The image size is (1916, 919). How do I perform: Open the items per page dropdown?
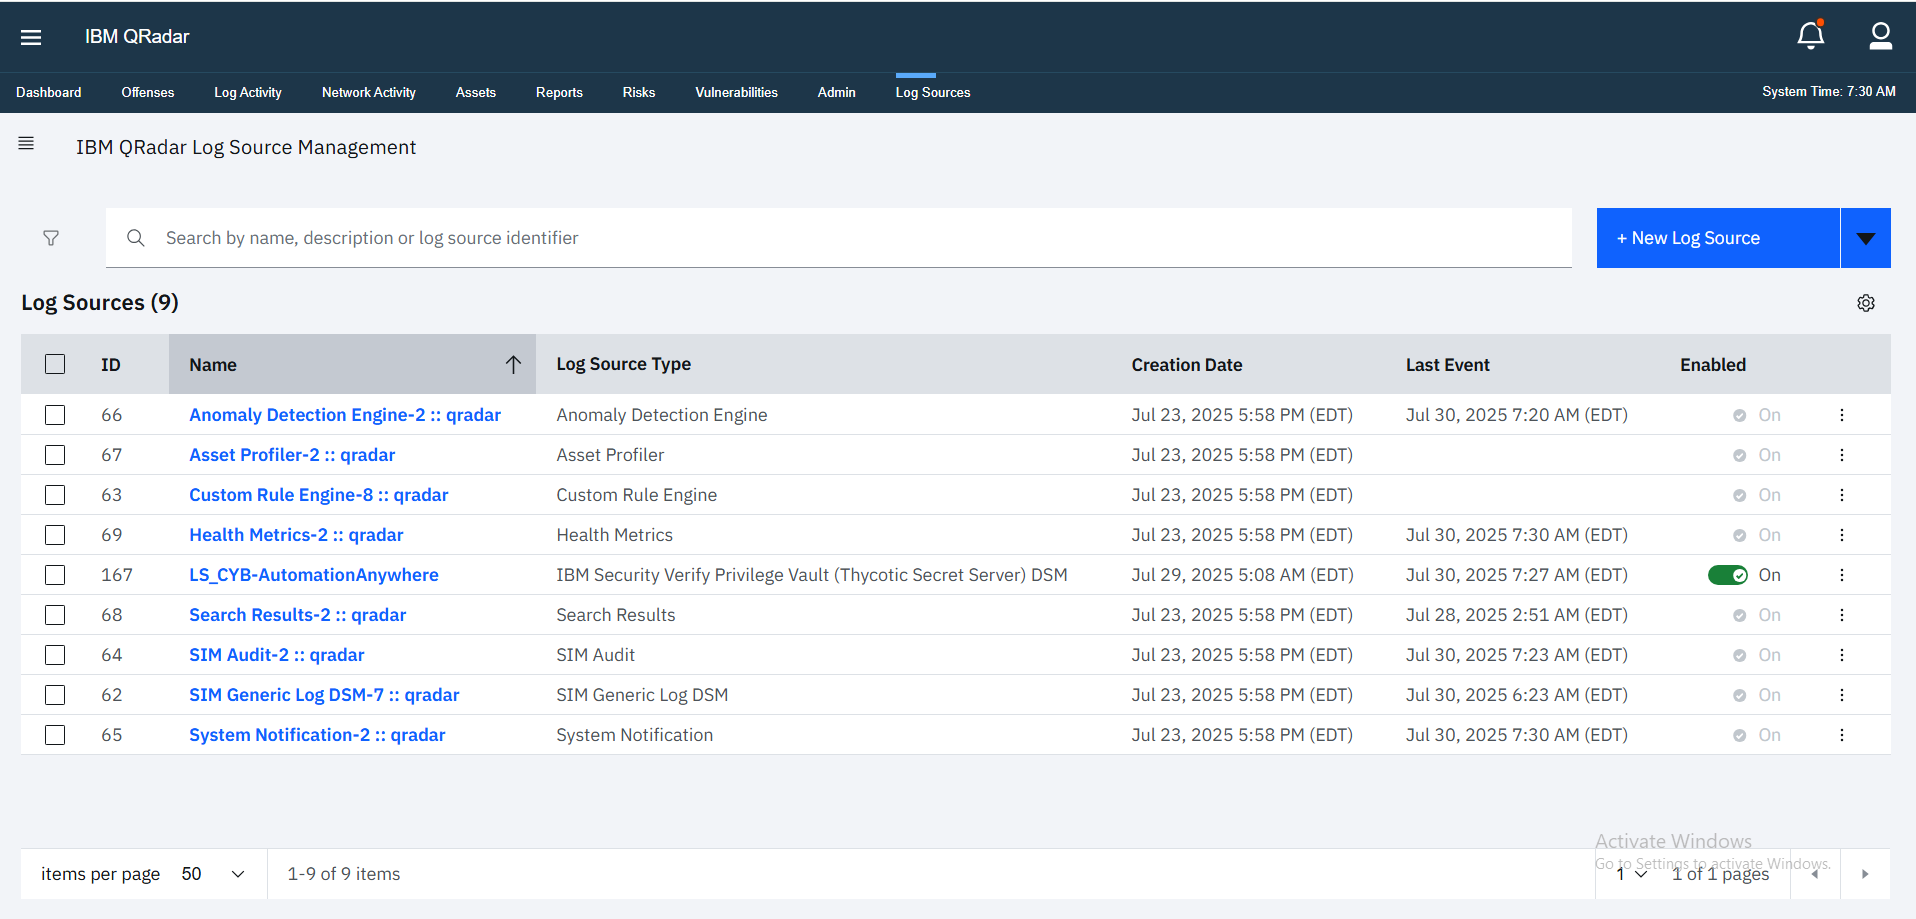click(213, 874)
